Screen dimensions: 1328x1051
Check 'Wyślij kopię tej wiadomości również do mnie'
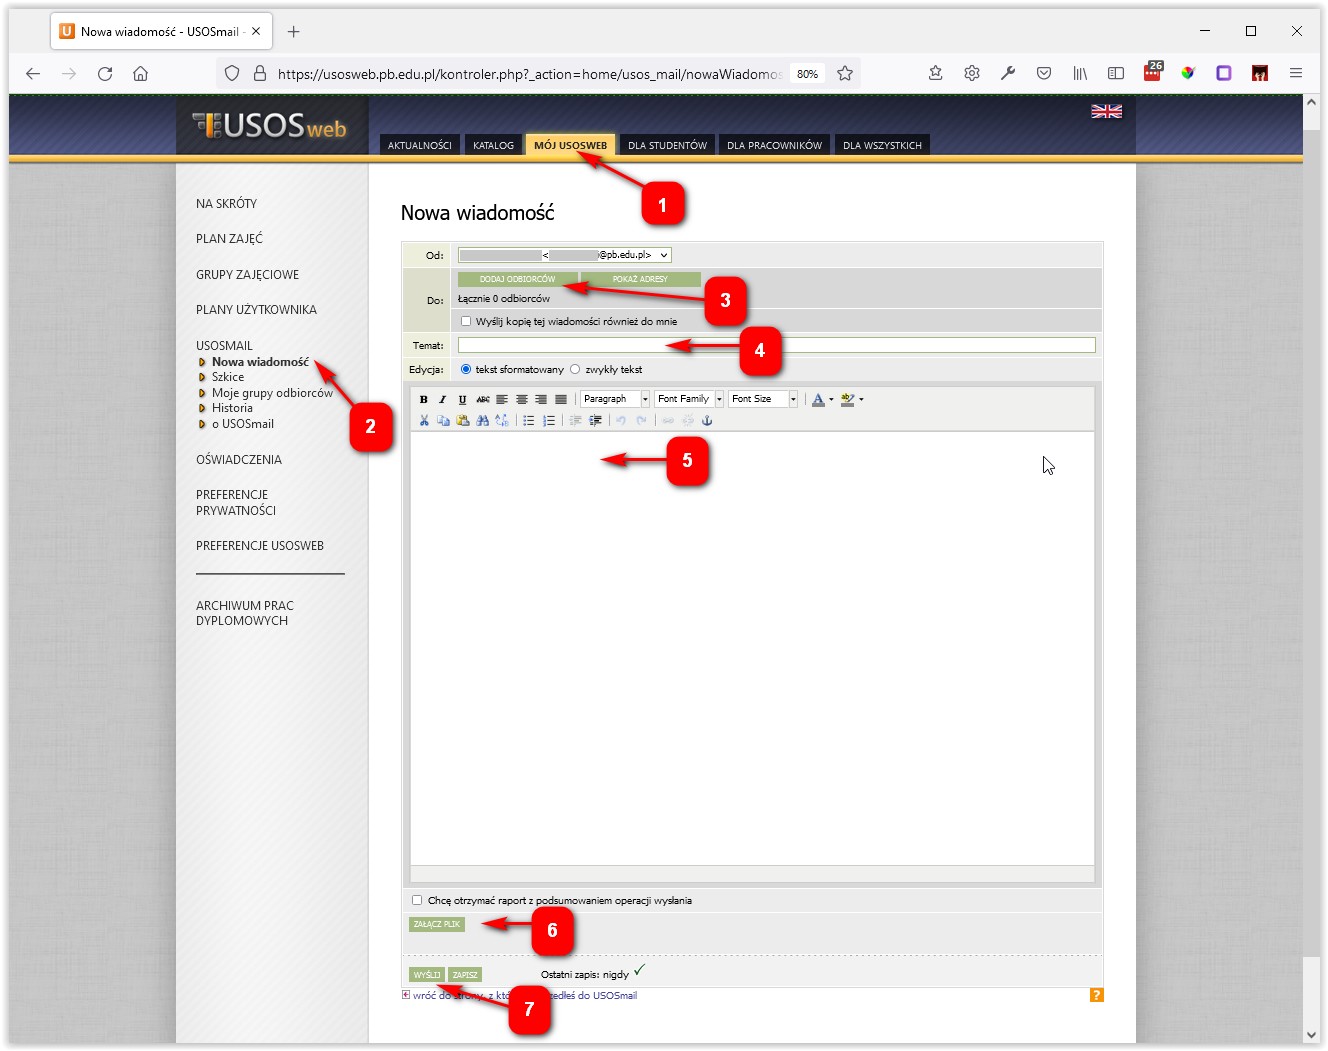(x=466, y=321)
